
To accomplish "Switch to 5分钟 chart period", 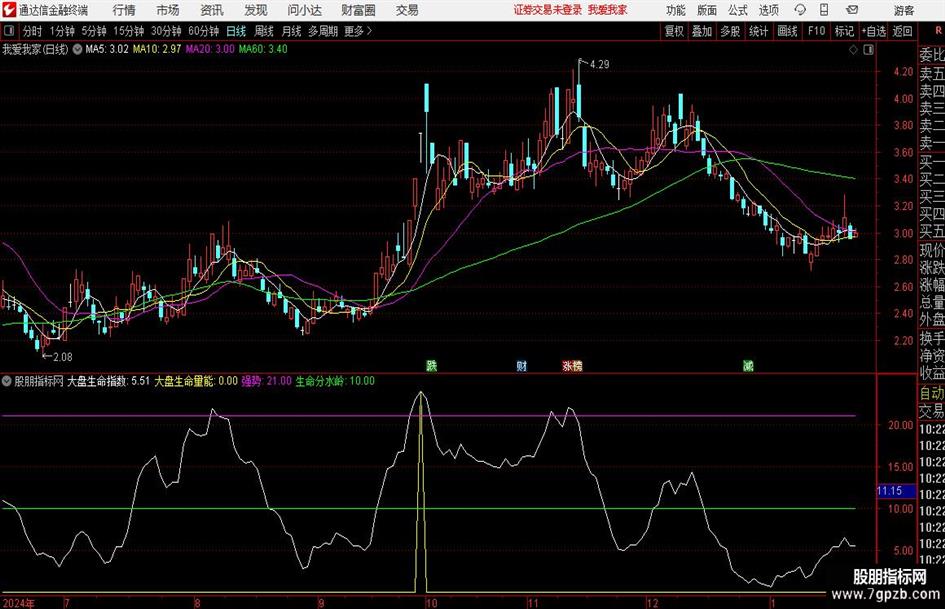I will (x=93, y=31).
